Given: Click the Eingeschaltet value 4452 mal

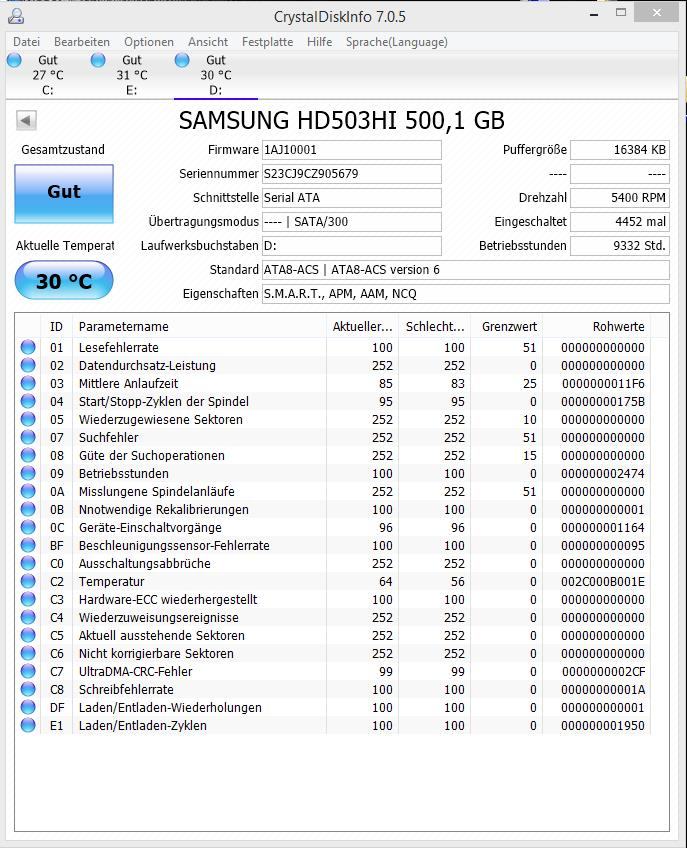Looking at the screenshot, I should coord(620,222).
